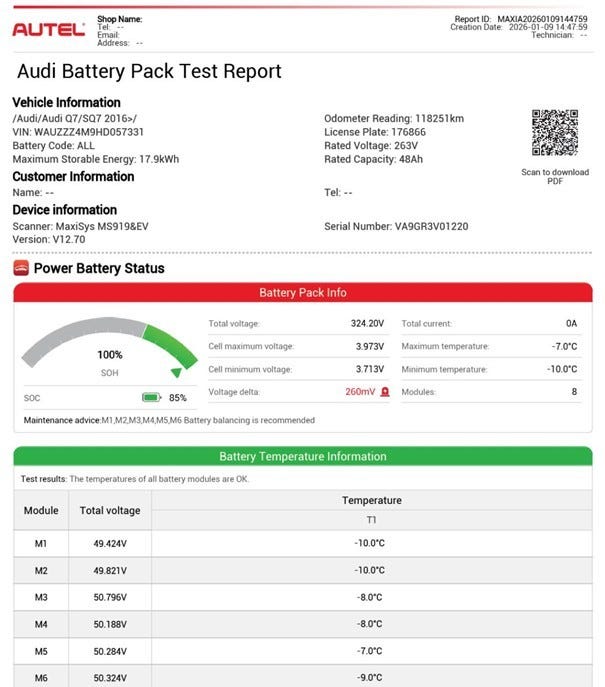Click M4 voltage '50.188V'
The image size is (605, 687).
coord(110,624)
